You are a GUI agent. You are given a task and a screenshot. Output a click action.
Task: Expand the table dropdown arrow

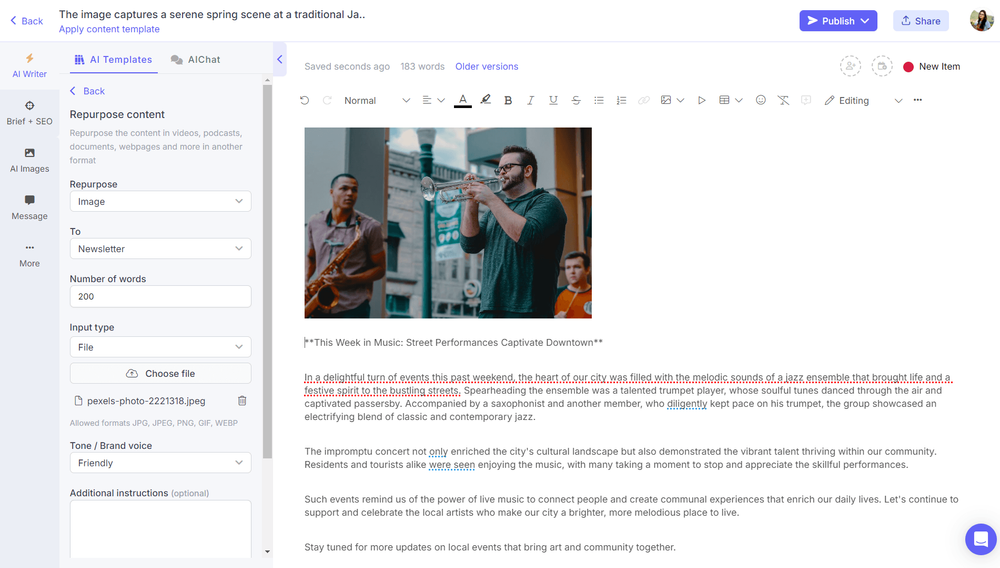pos(739,101)
